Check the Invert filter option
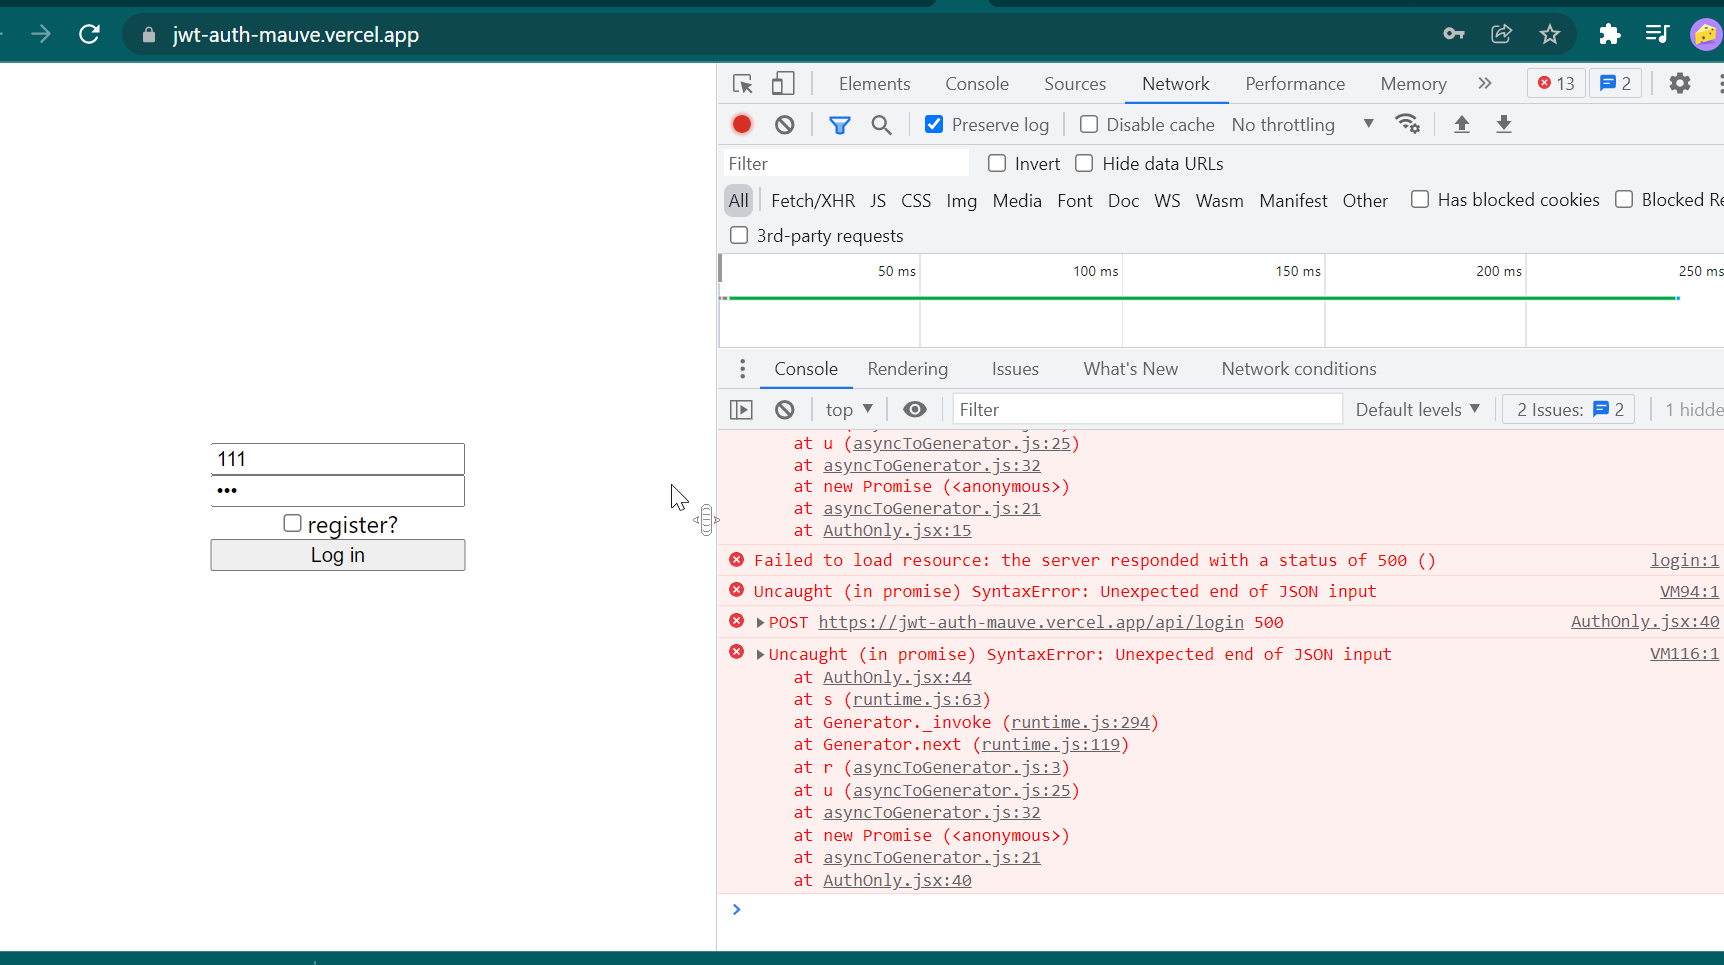 [997, 163]
